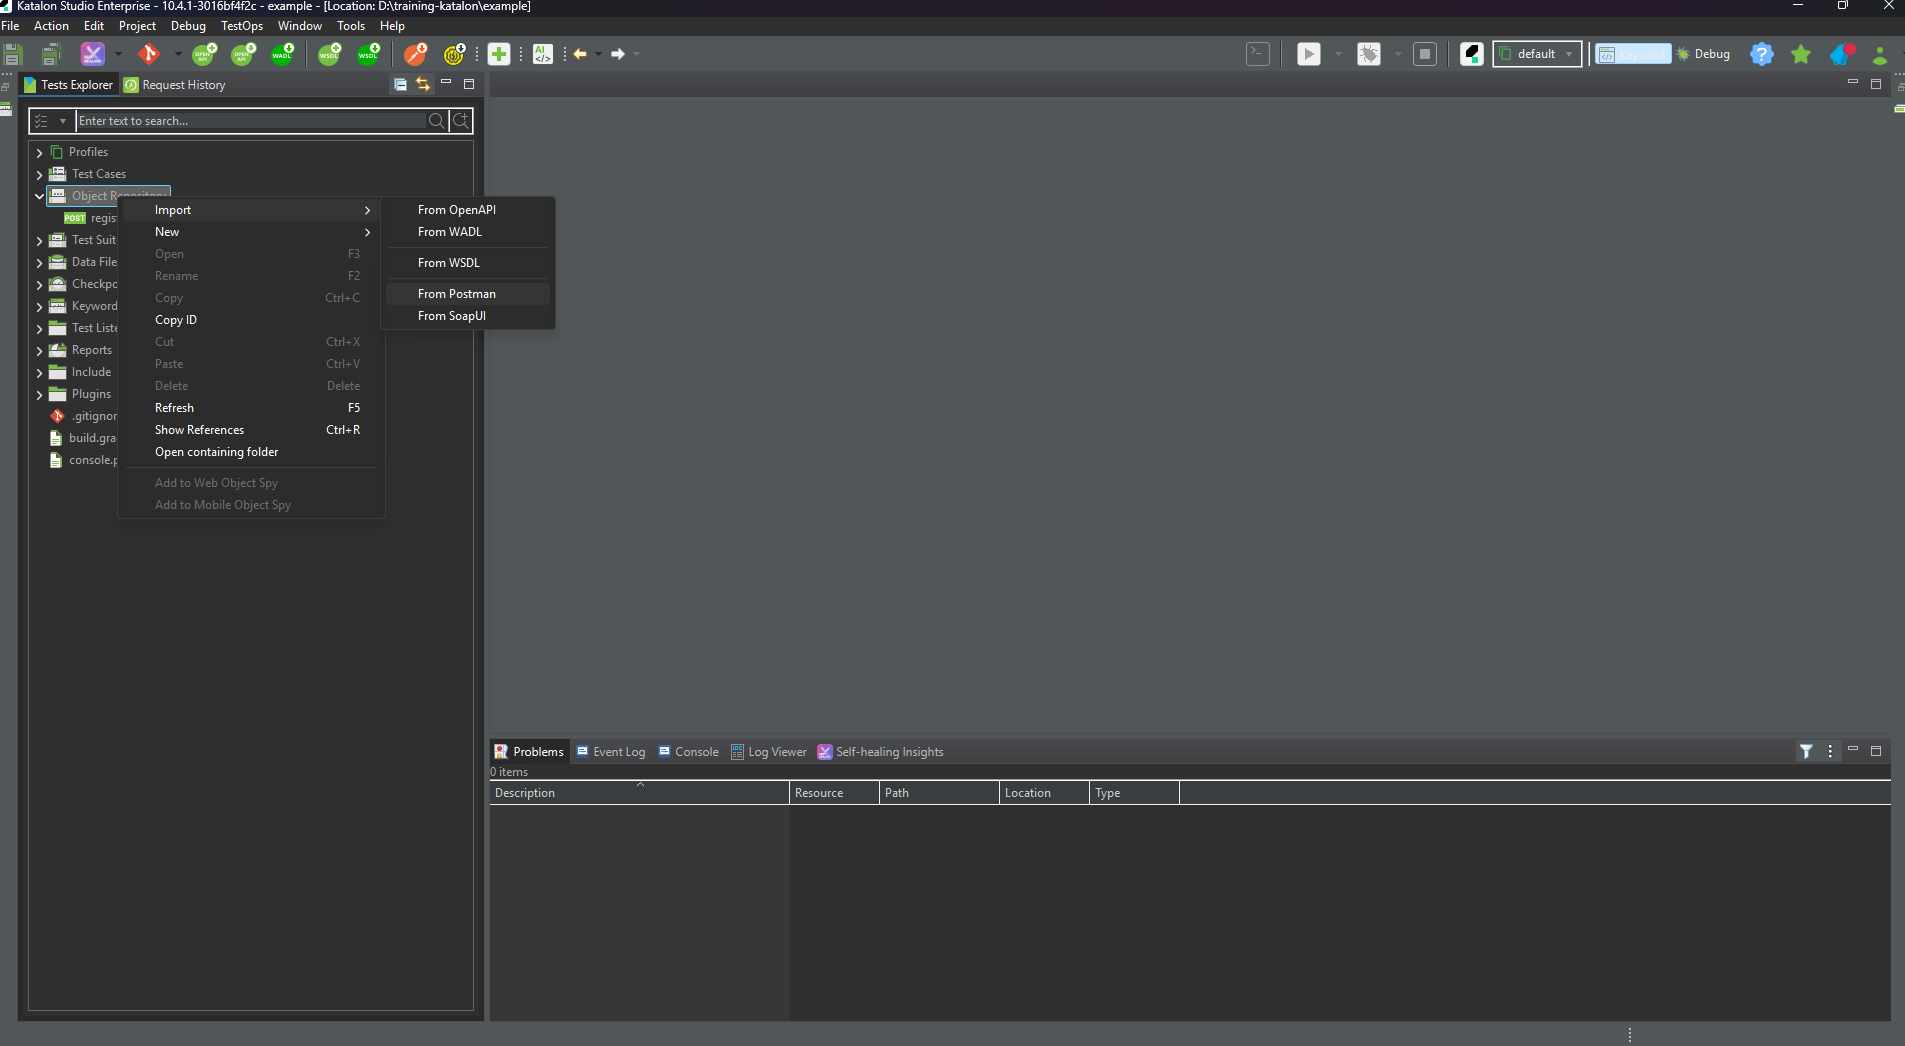This screenshot has width=1905, height=1046.
Task: Click the notifications megaphone icon
Action: click(x=1841, y=54)
